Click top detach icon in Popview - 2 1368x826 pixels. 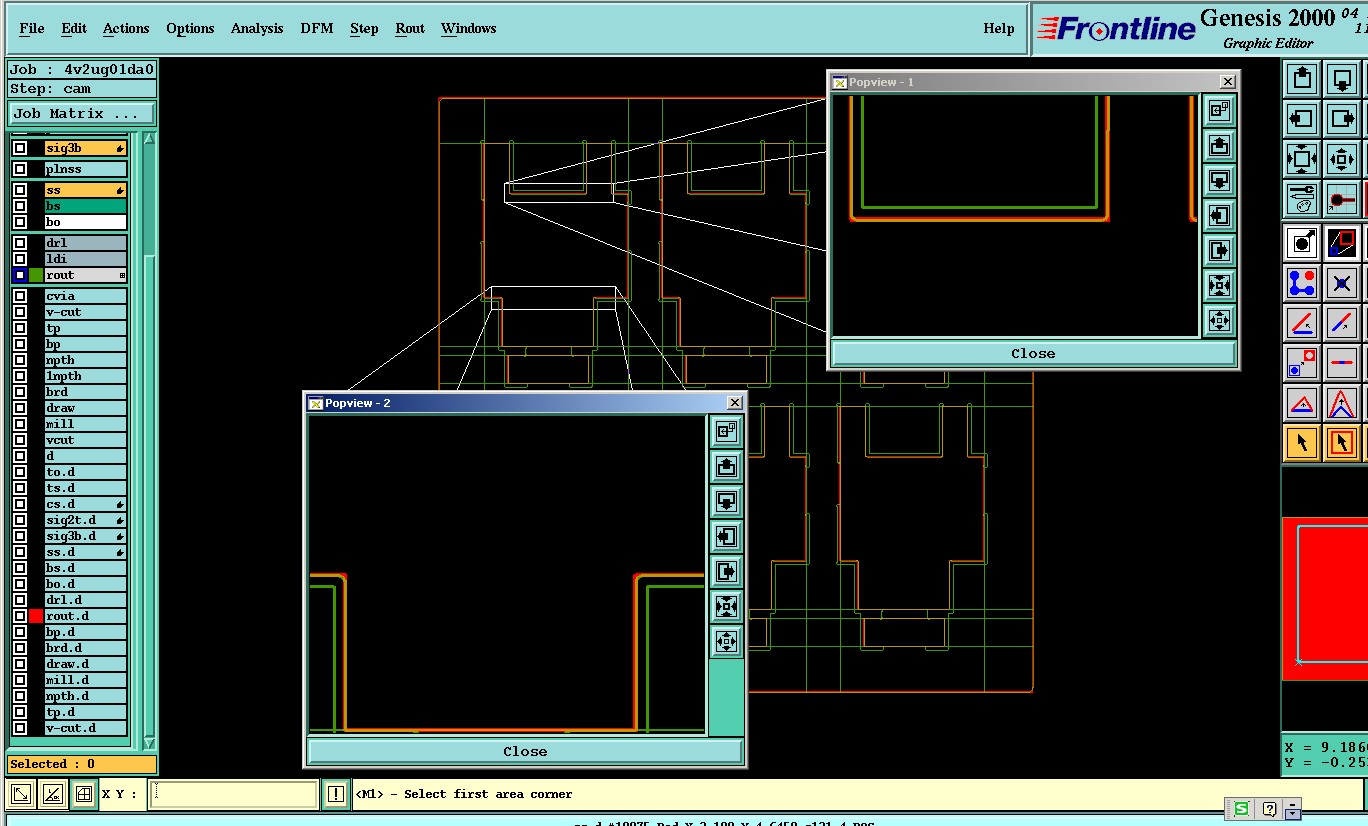pyautogui.click(x=726, y=431)
